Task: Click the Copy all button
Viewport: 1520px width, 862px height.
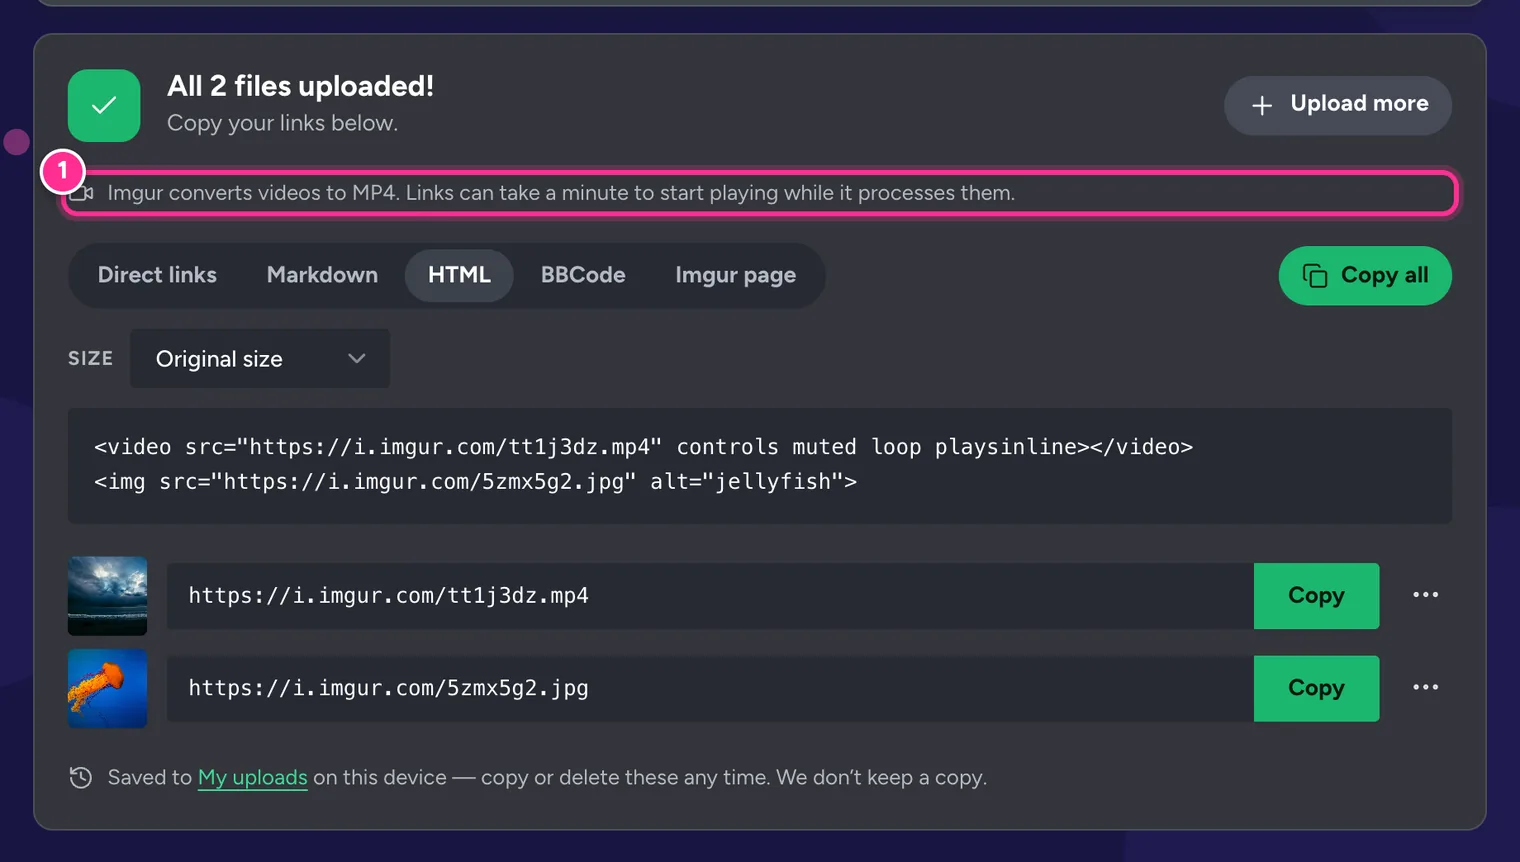Action: [1365, 276]
